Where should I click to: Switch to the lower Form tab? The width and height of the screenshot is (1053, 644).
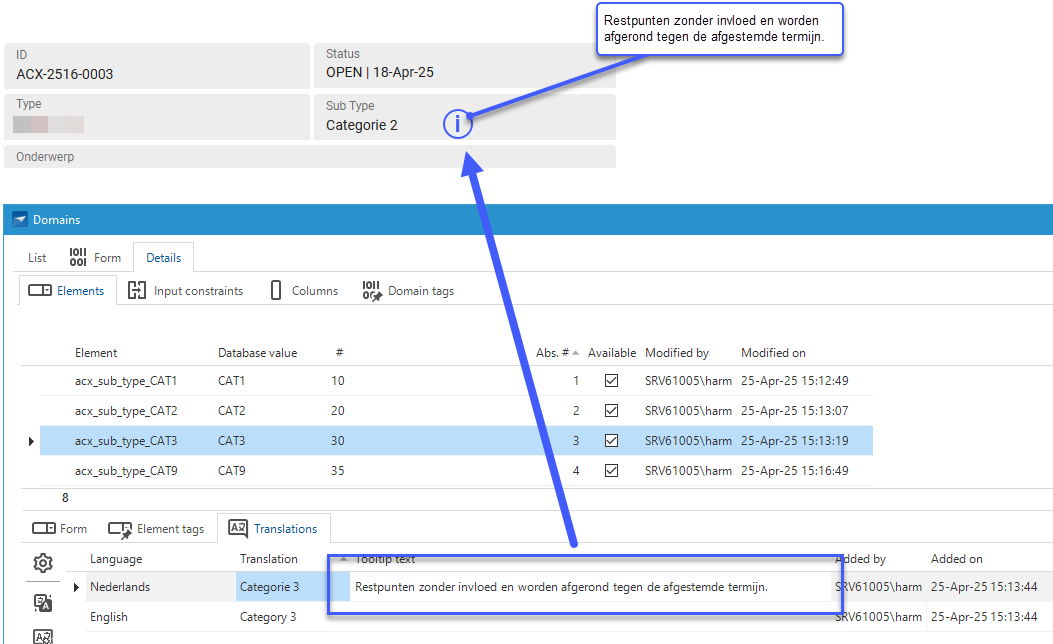point(60,528)
